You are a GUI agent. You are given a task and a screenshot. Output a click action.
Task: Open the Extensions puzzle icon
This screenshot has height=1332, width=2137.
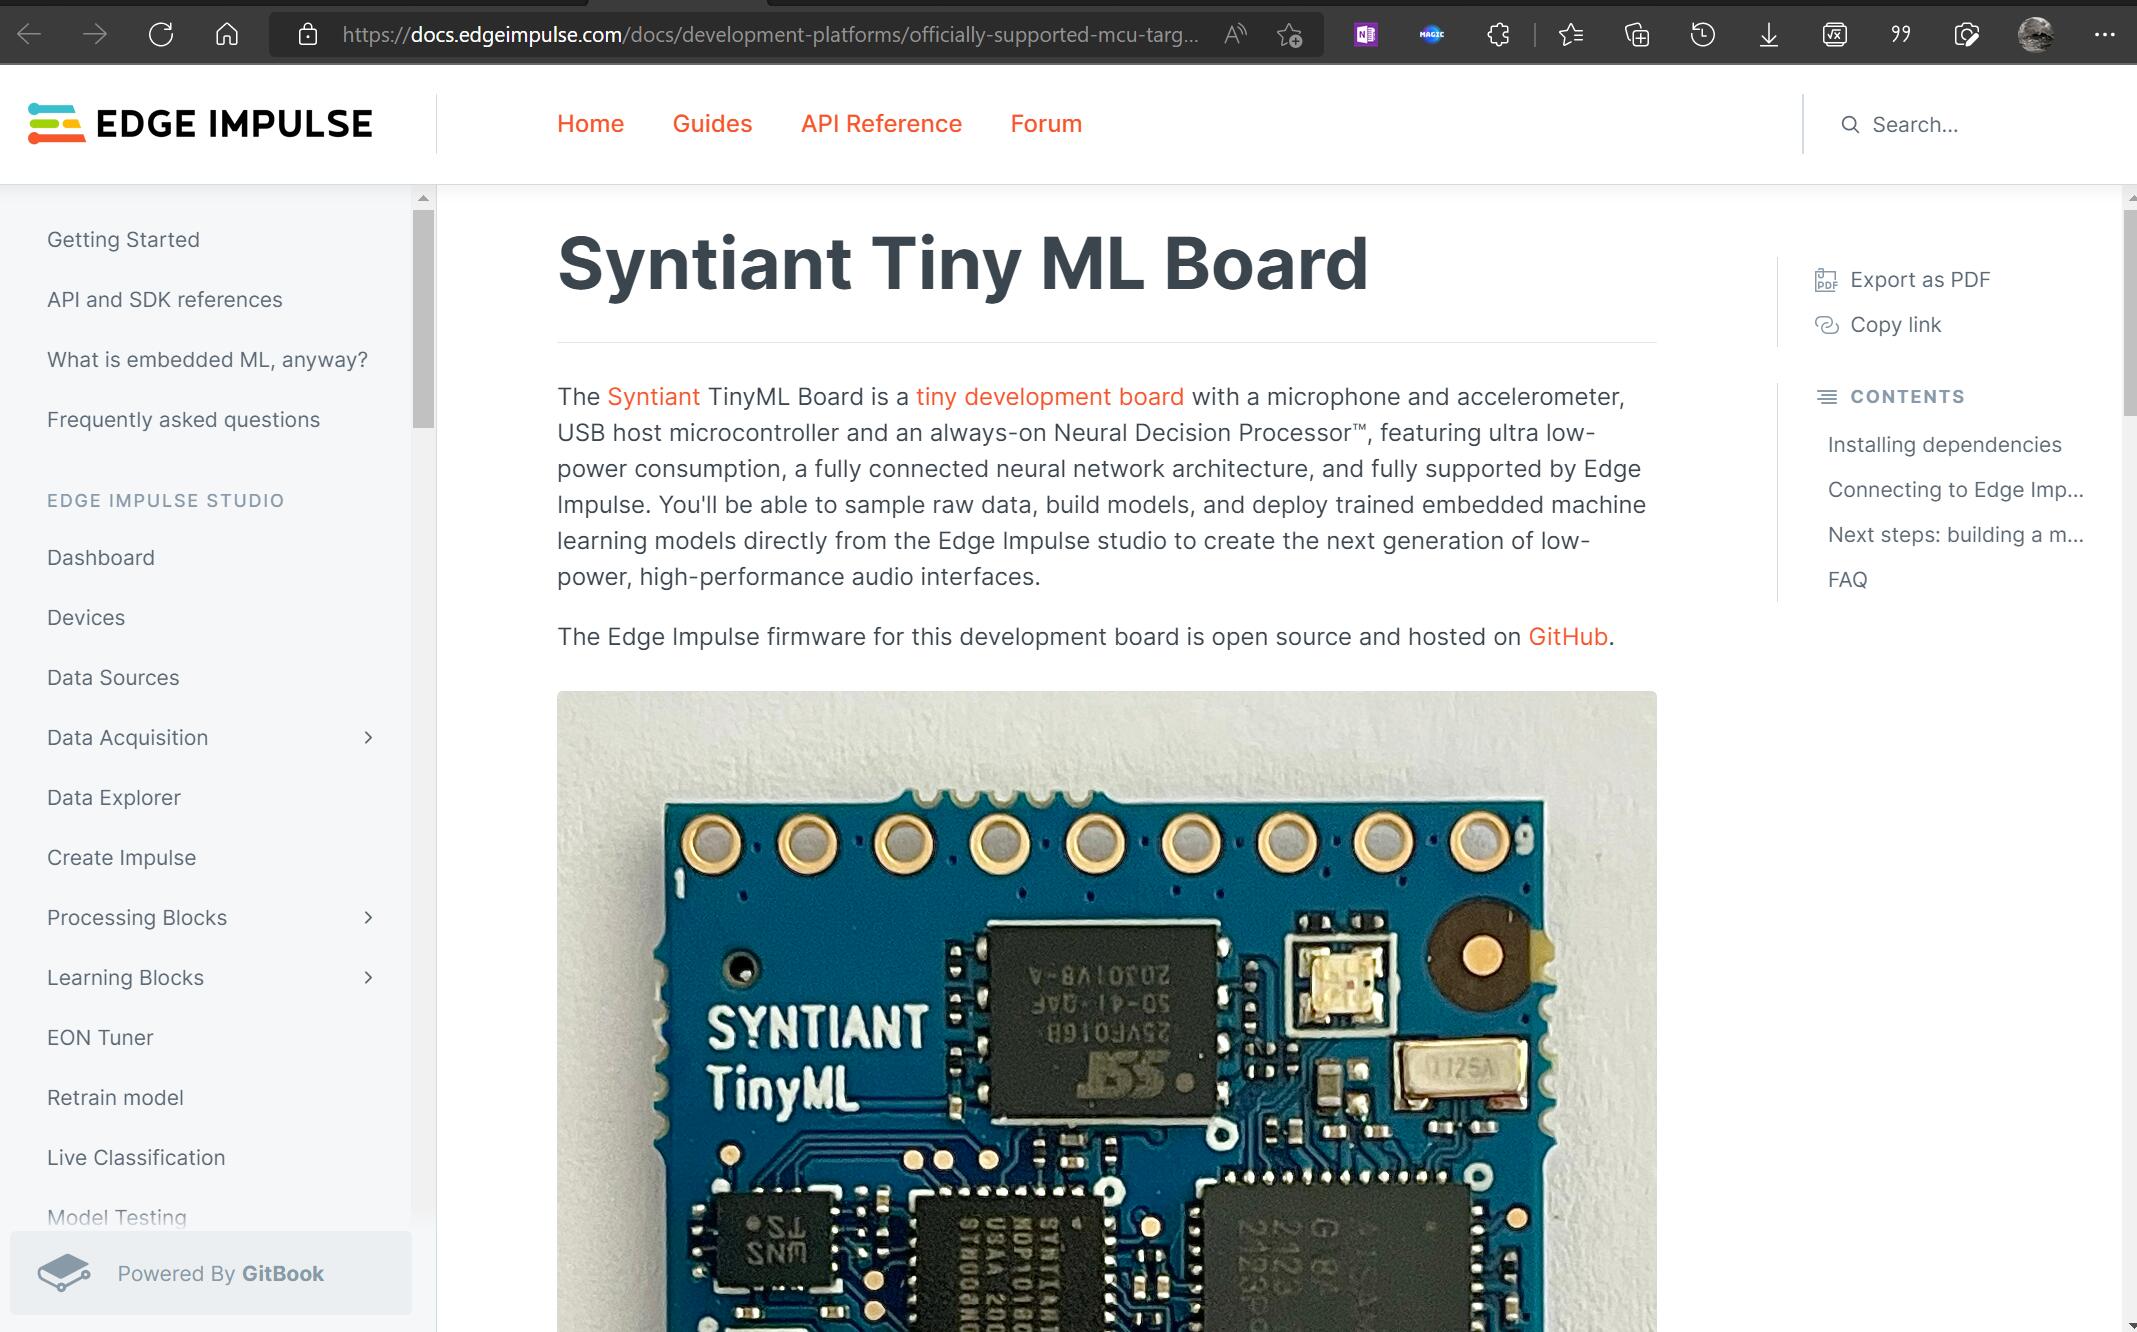(1498, 35)
